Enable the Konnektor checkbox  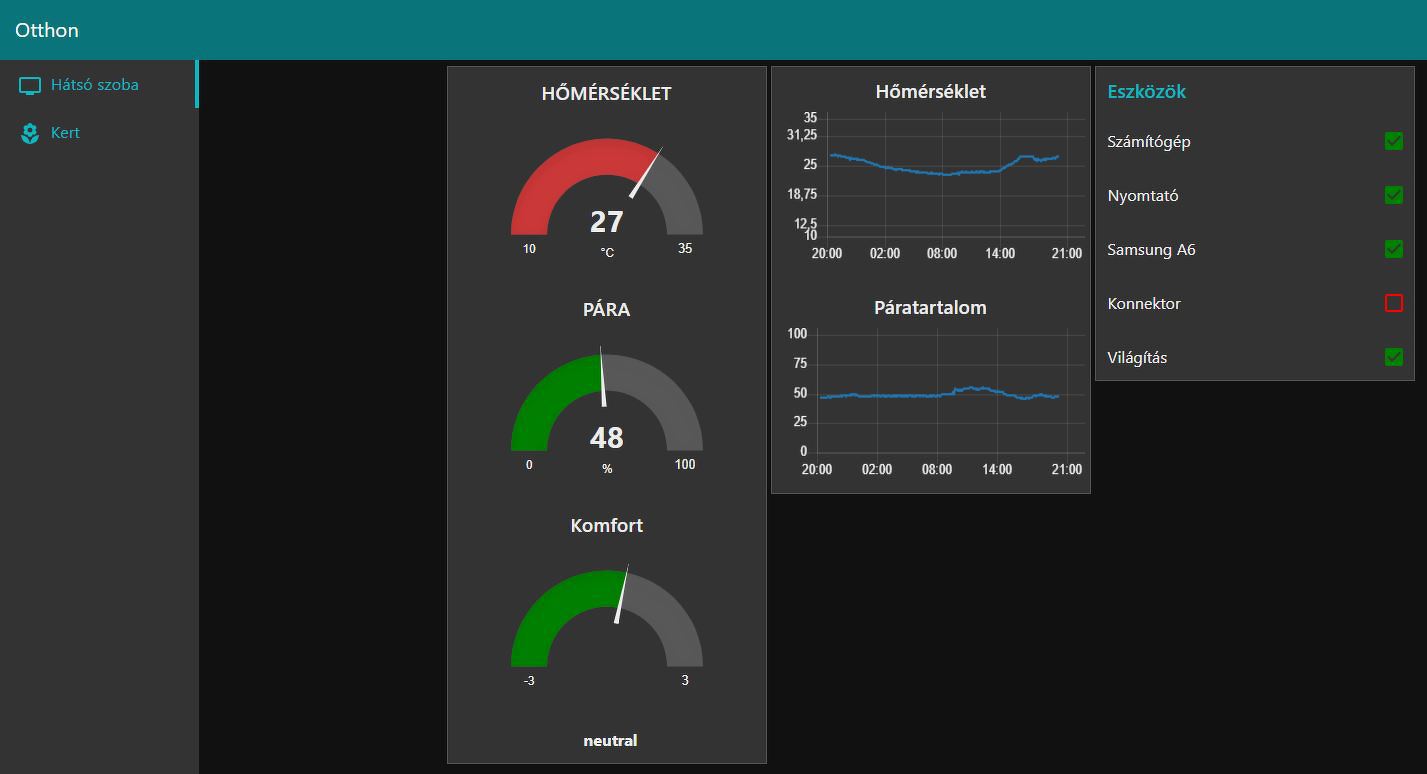click(1393, 303)
